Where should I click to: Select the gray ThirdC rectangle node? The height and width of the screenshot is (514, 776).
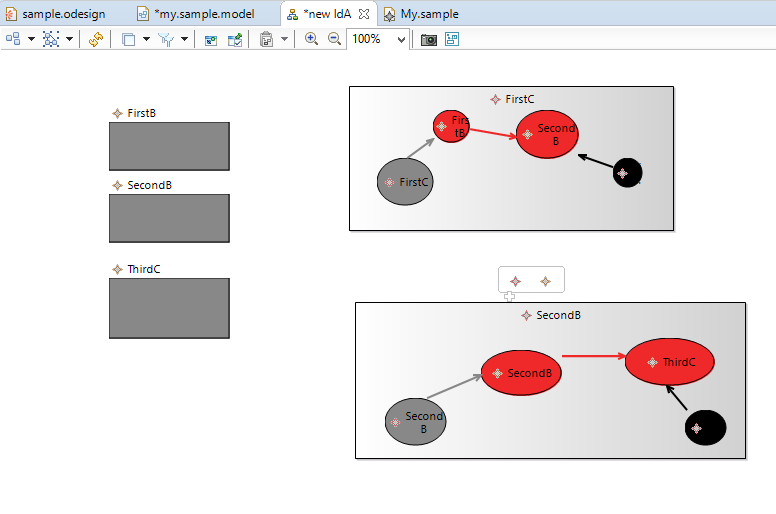(x=169, y=308)
